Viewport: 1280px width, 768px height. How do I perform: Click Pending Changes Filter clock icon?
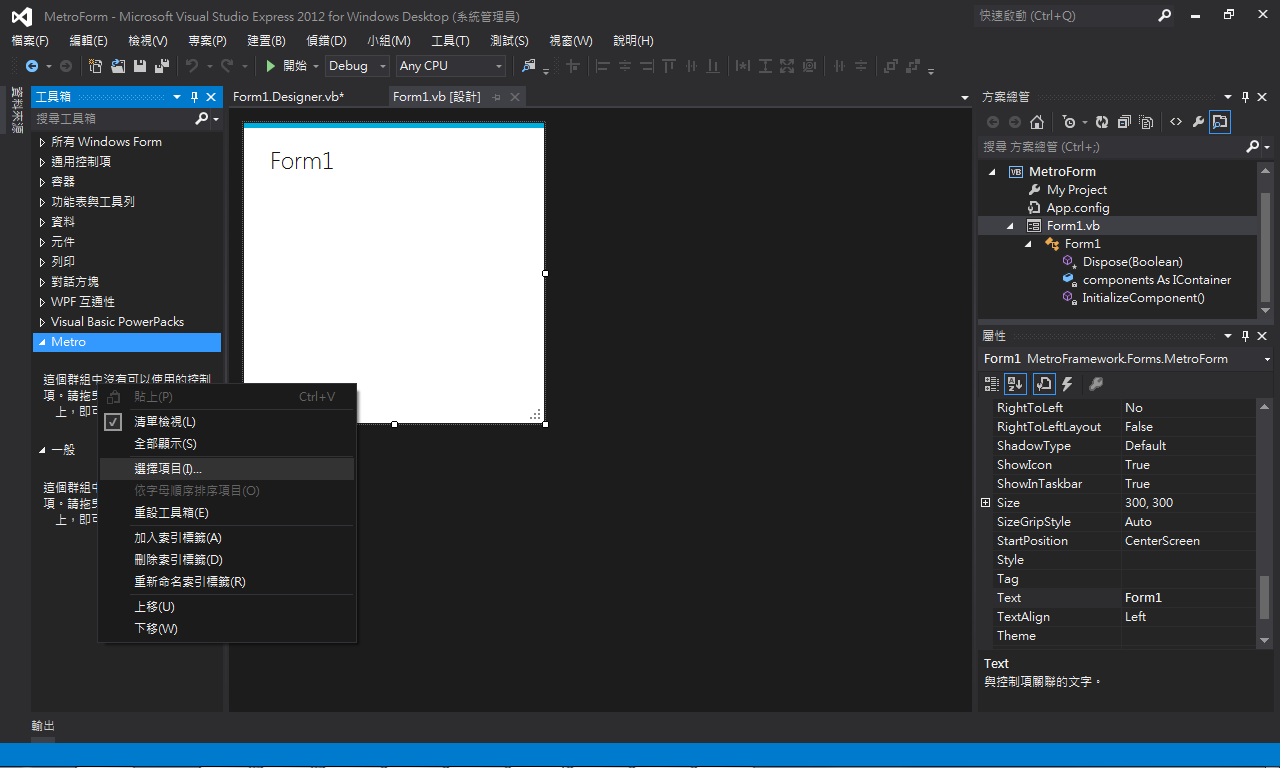[x=1069, y=122]
